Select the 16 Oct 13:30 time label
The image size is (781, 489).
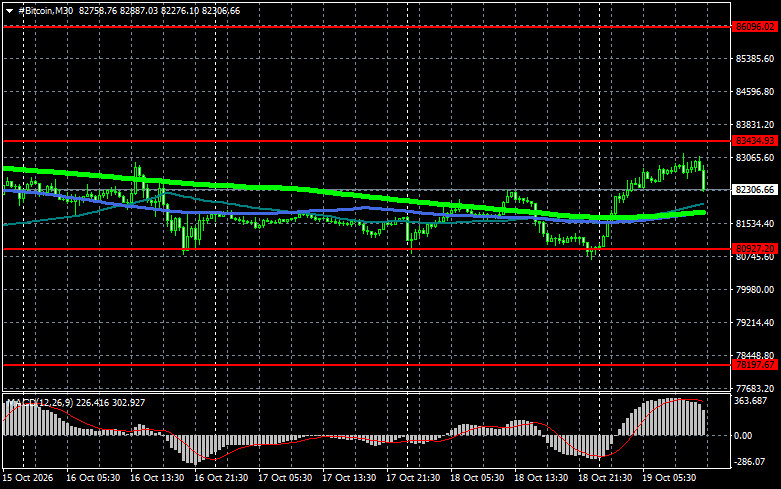tap(157, 478)
